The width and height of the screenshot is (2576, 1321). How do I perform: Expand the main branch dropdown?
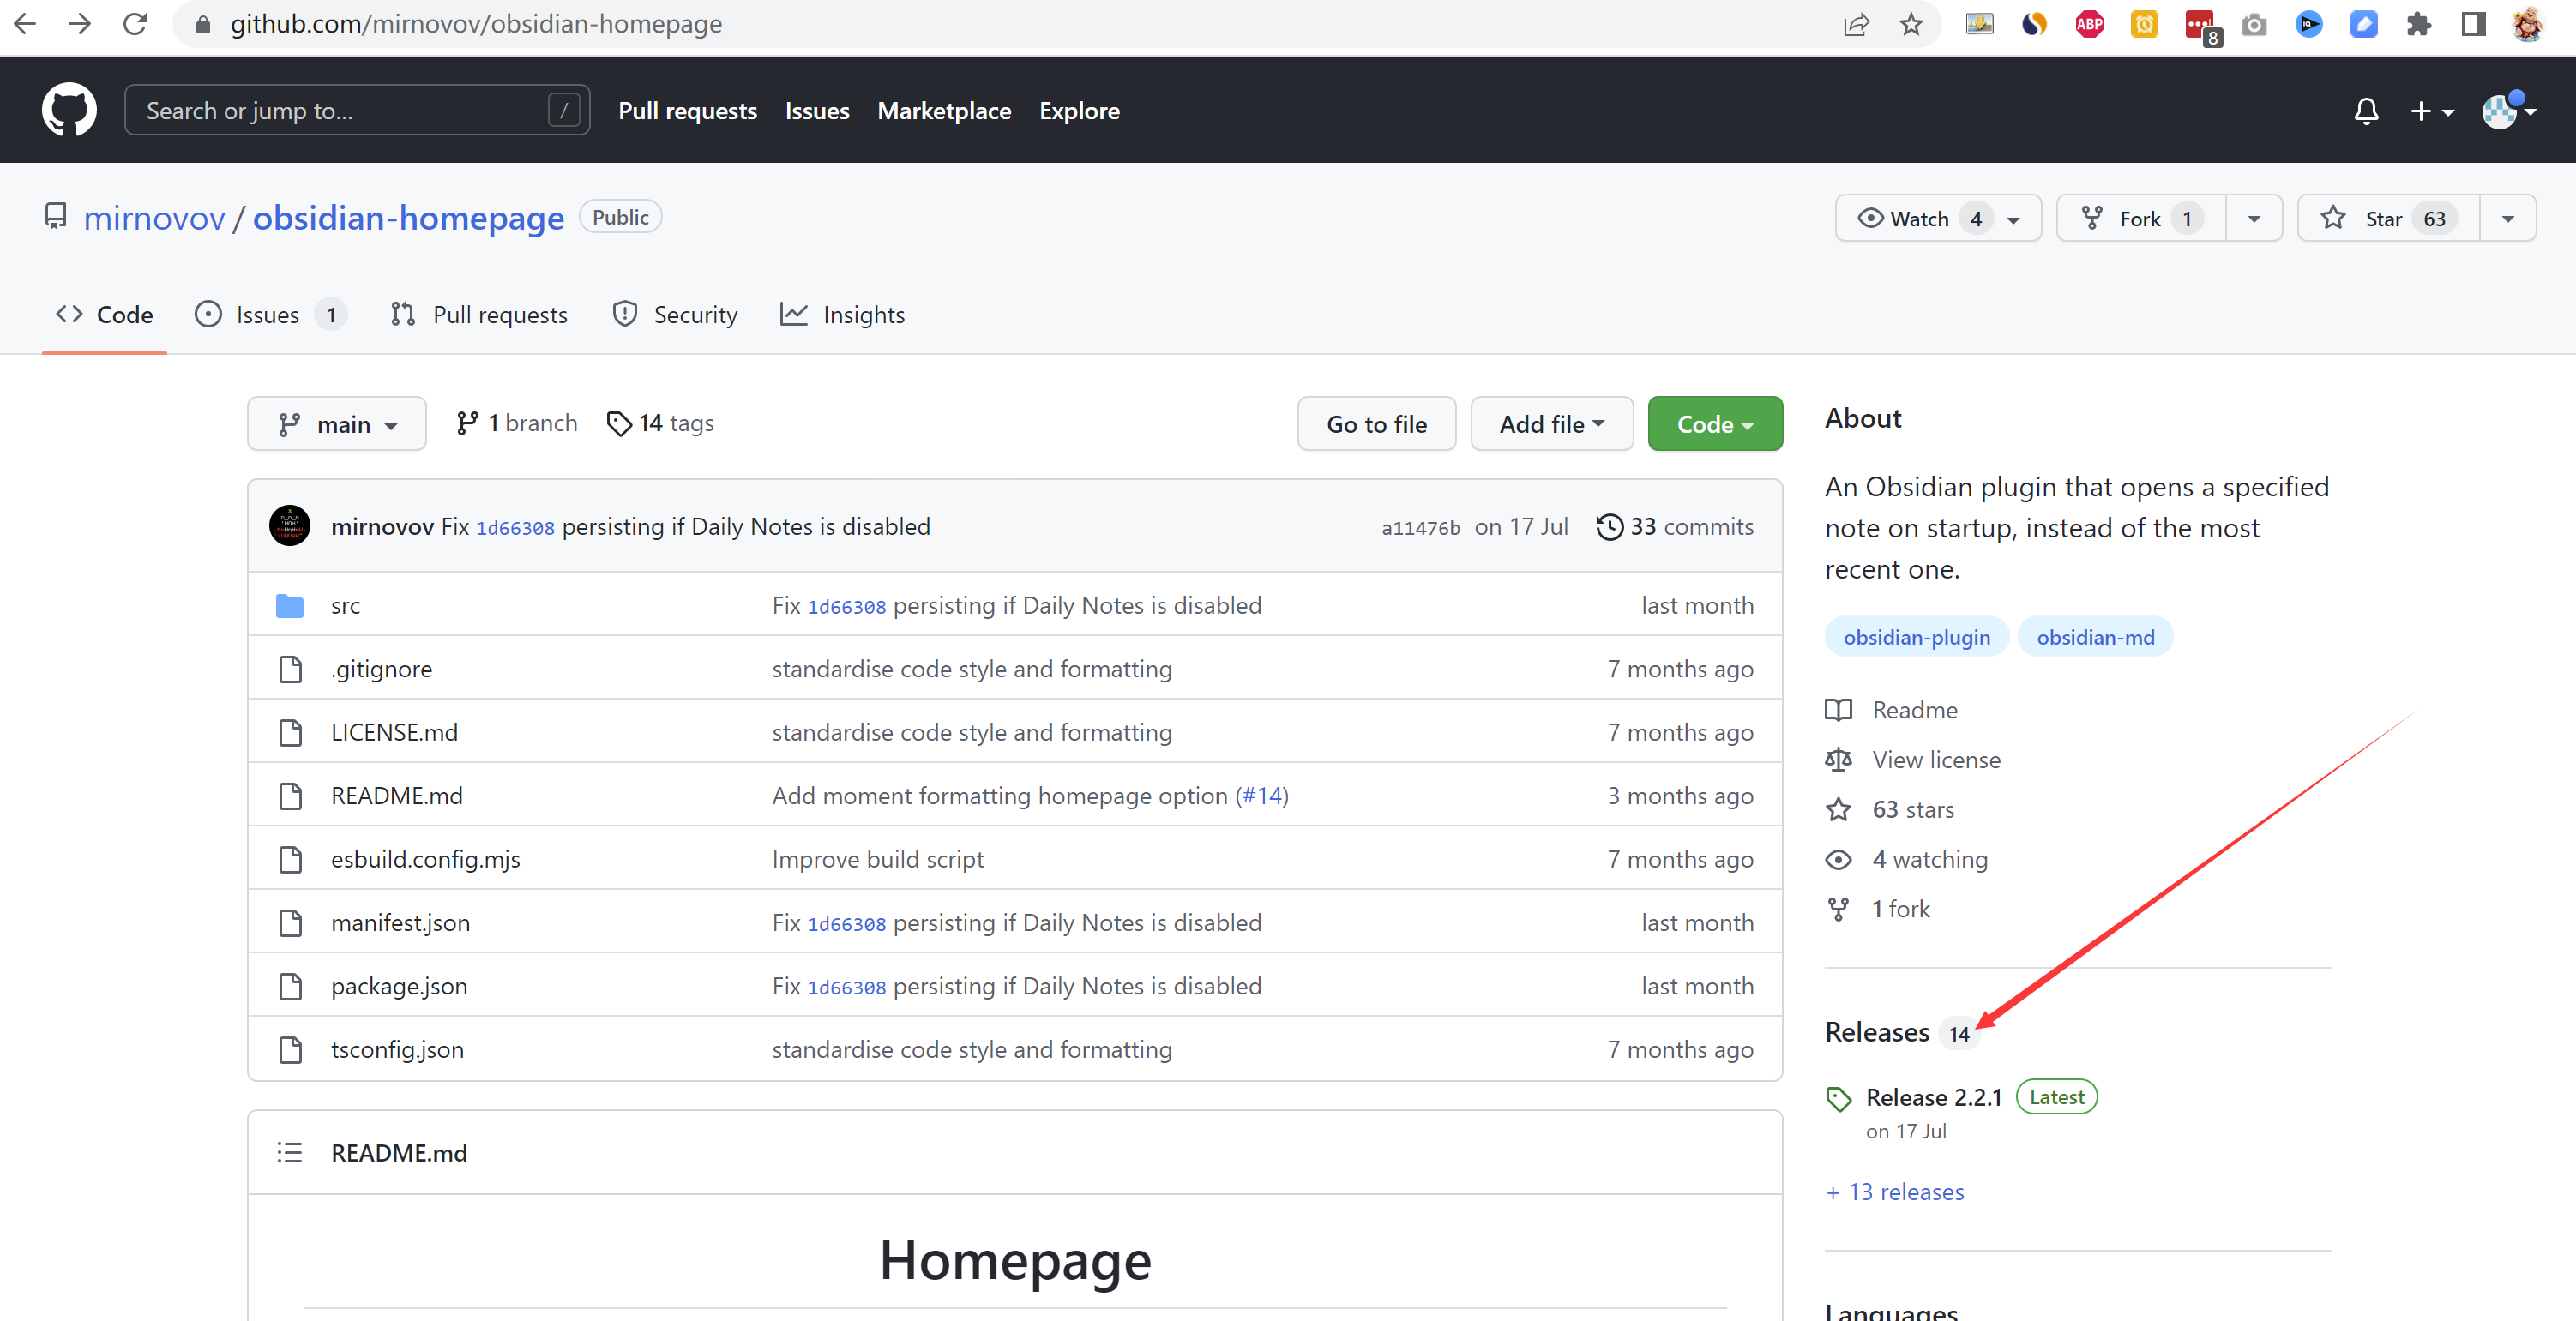click(337, 425)
